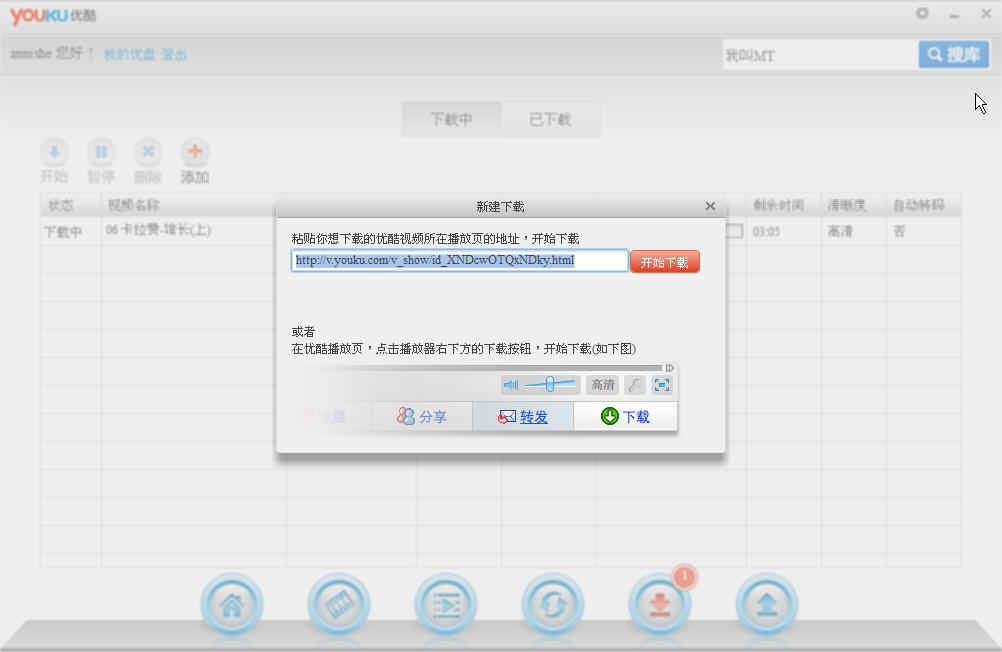
Task: Select the video row 06 卡拉赞-馆长(上)
Action: pos(158,230)
